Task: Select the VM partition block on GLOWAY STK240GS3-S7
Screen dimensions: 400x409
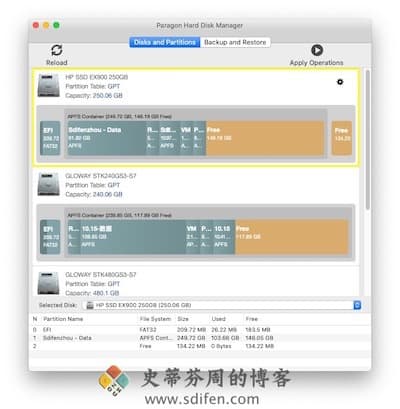Action: coord(192,237)
